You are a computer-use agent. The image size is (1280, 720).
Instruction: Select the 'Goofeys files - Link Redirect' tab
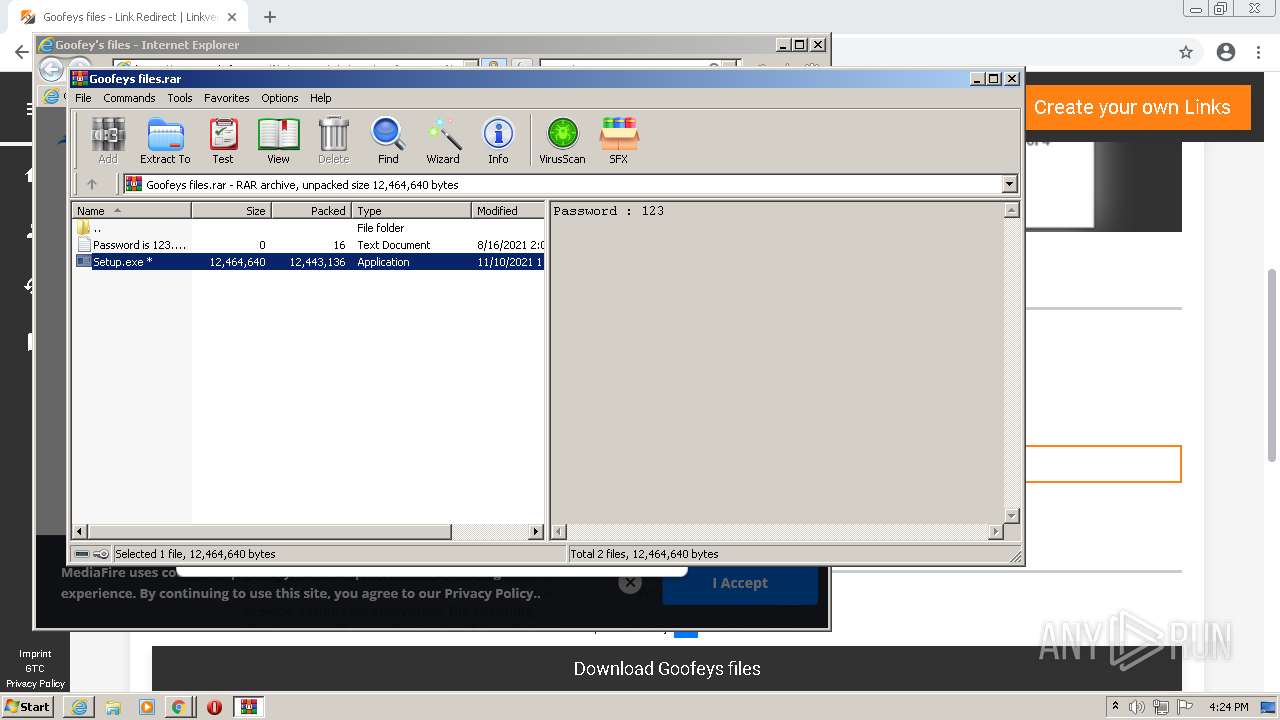tap(130, 17)
